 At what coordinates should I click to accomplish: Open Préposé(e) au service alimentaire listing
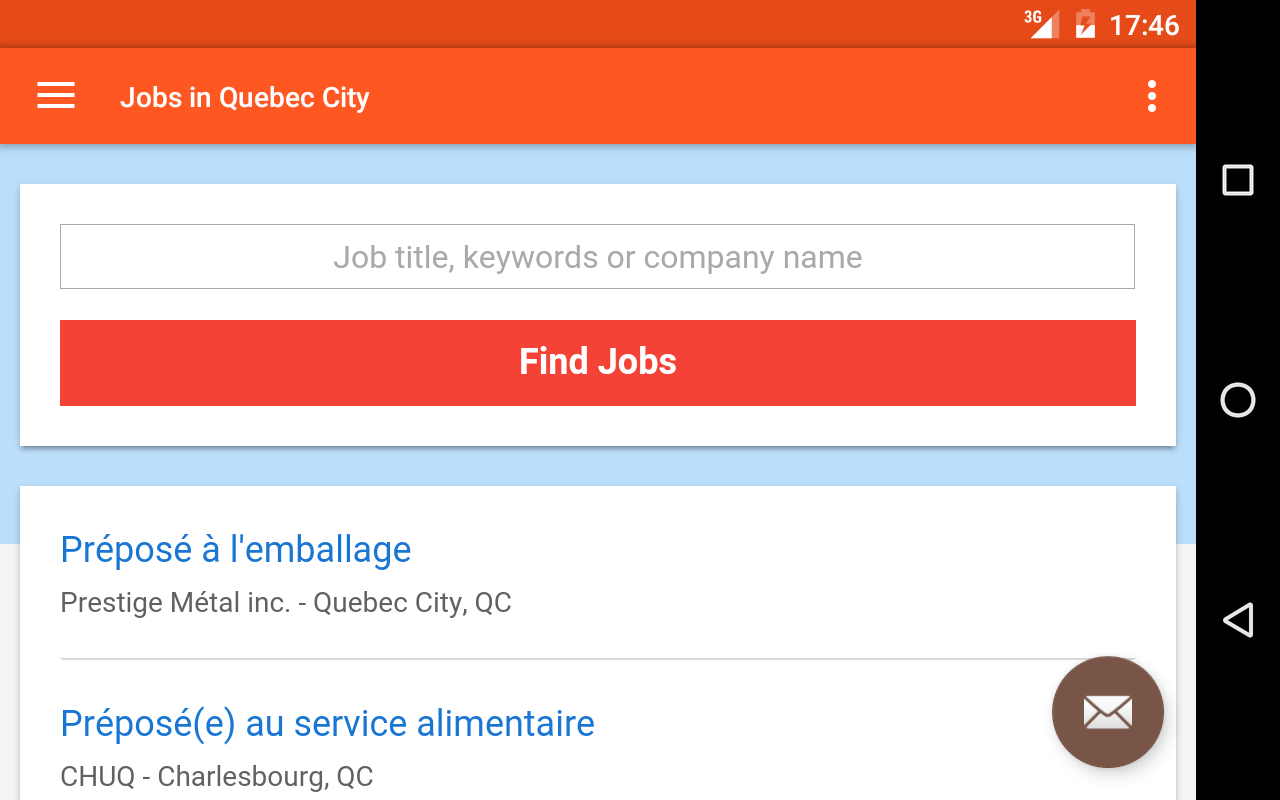point(327,723)
